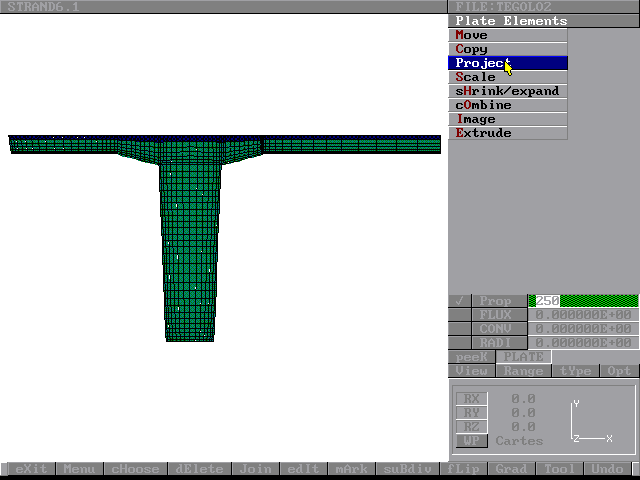
Task: Click Undo in the bottom bar
Action: 607,469
